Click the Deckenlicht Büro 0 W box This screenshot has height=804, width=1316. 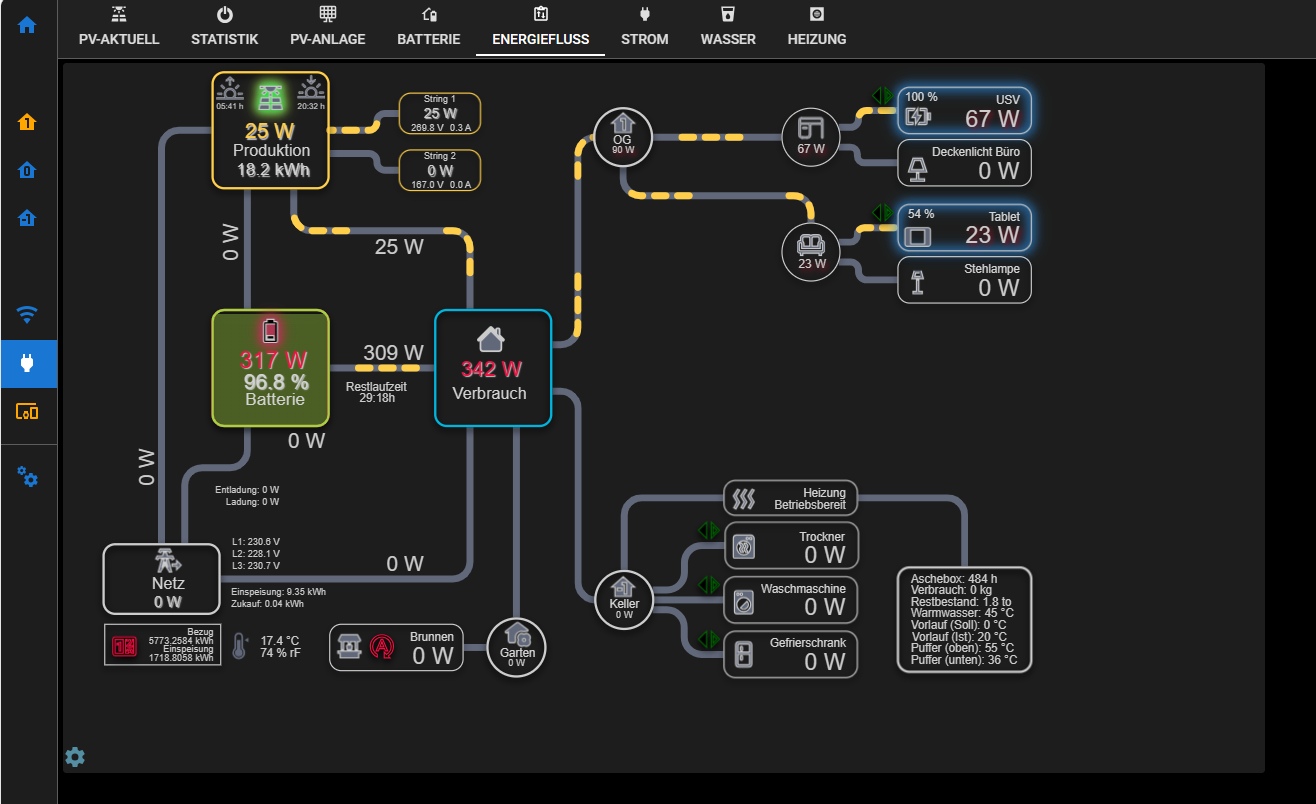[964, 163]
